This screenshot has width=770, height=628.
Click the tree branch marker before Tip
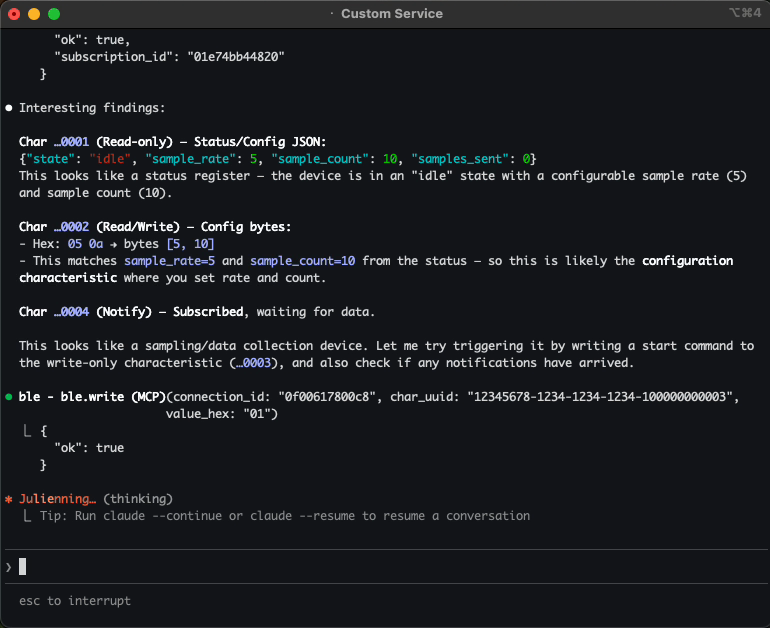pyautogui.click(x=27, y=516)
